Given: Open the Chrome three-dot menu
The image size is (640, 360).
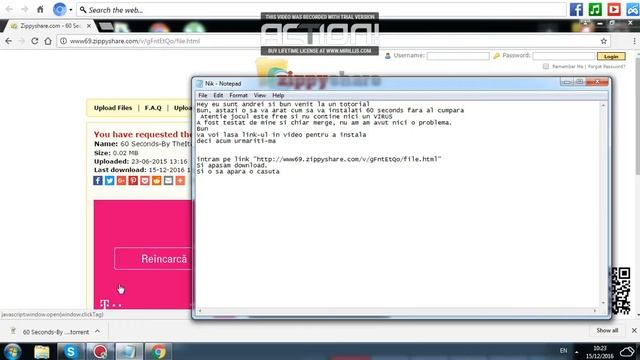Looking at the screenshot, I should [x=634, y=41].
